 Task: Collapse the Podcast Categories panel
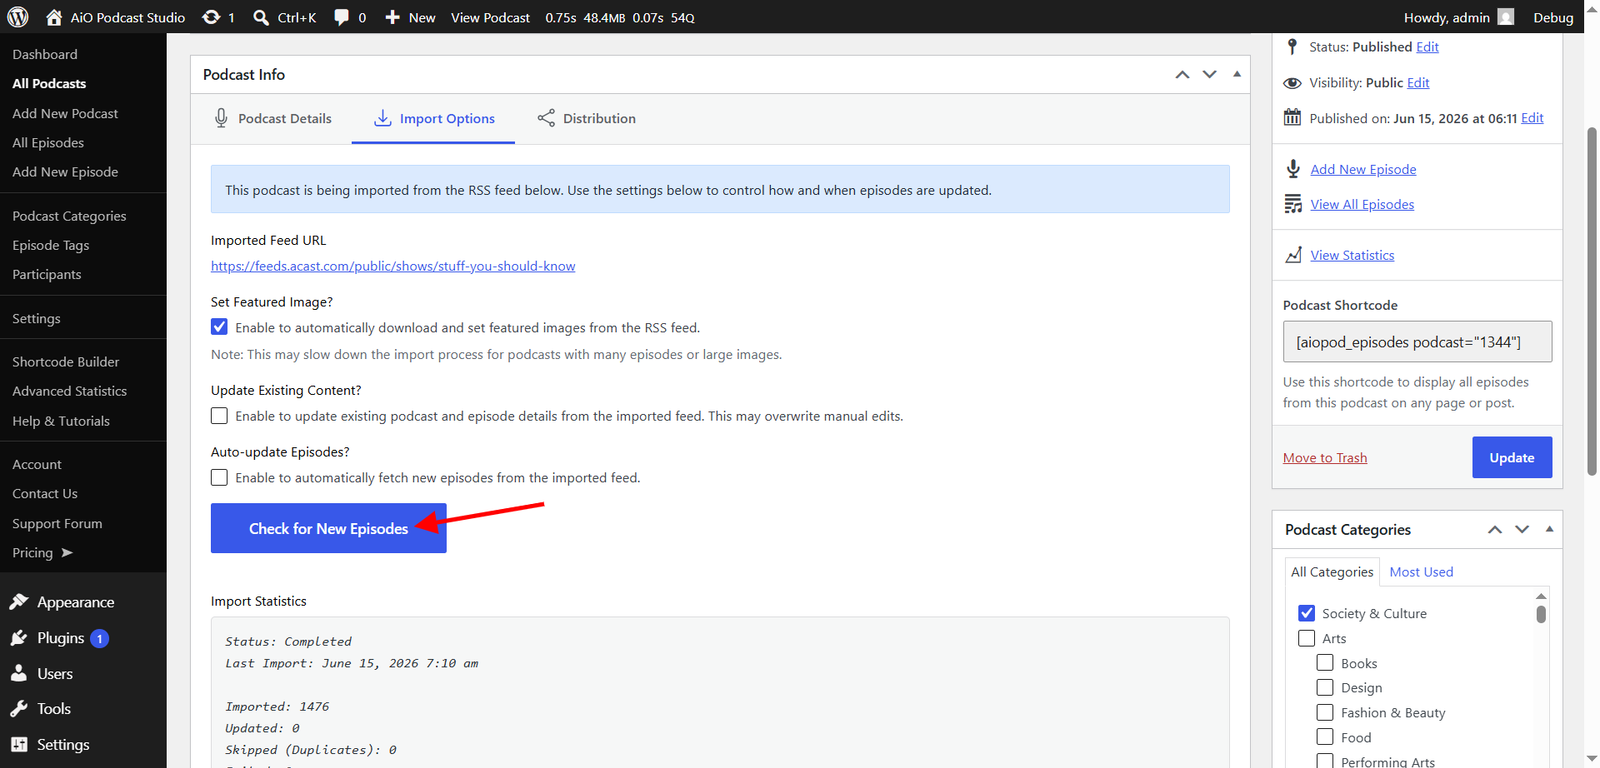click(1549, 529)
